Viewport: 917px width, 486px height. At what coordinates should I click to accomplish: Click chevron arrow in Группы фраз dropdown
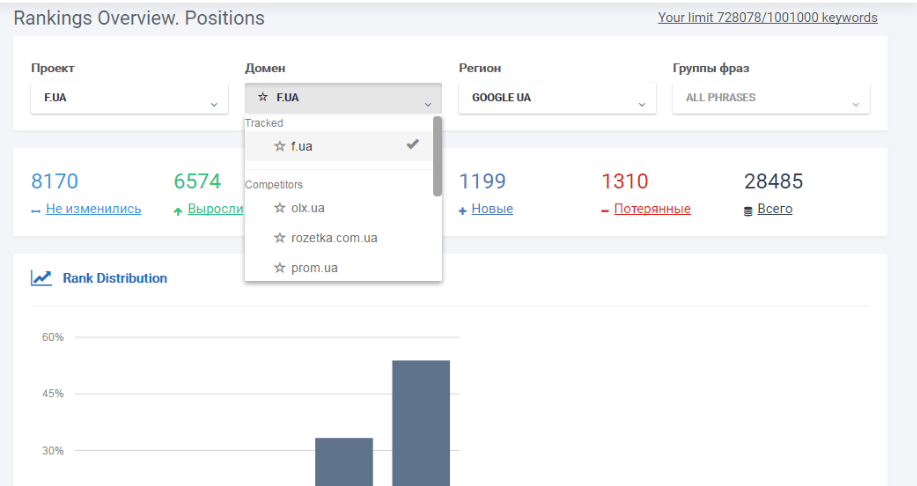[x=856, y=104]
